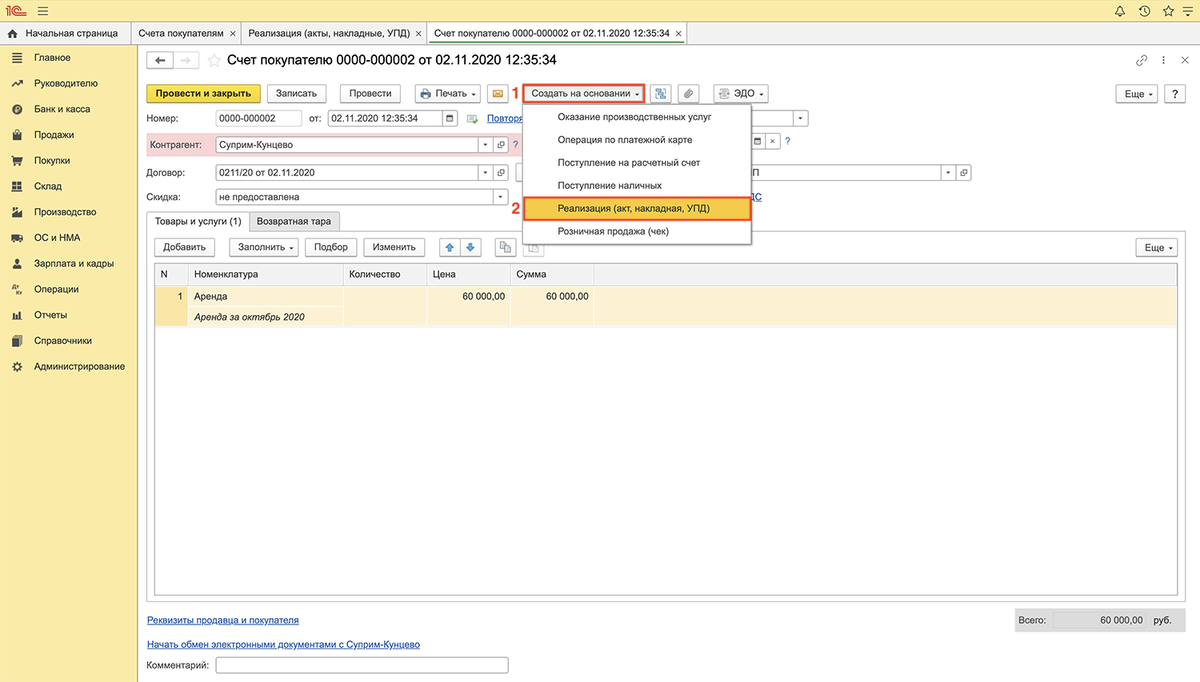1200x682 pixels.
Task: Click the Провести button
Action: 370,93
